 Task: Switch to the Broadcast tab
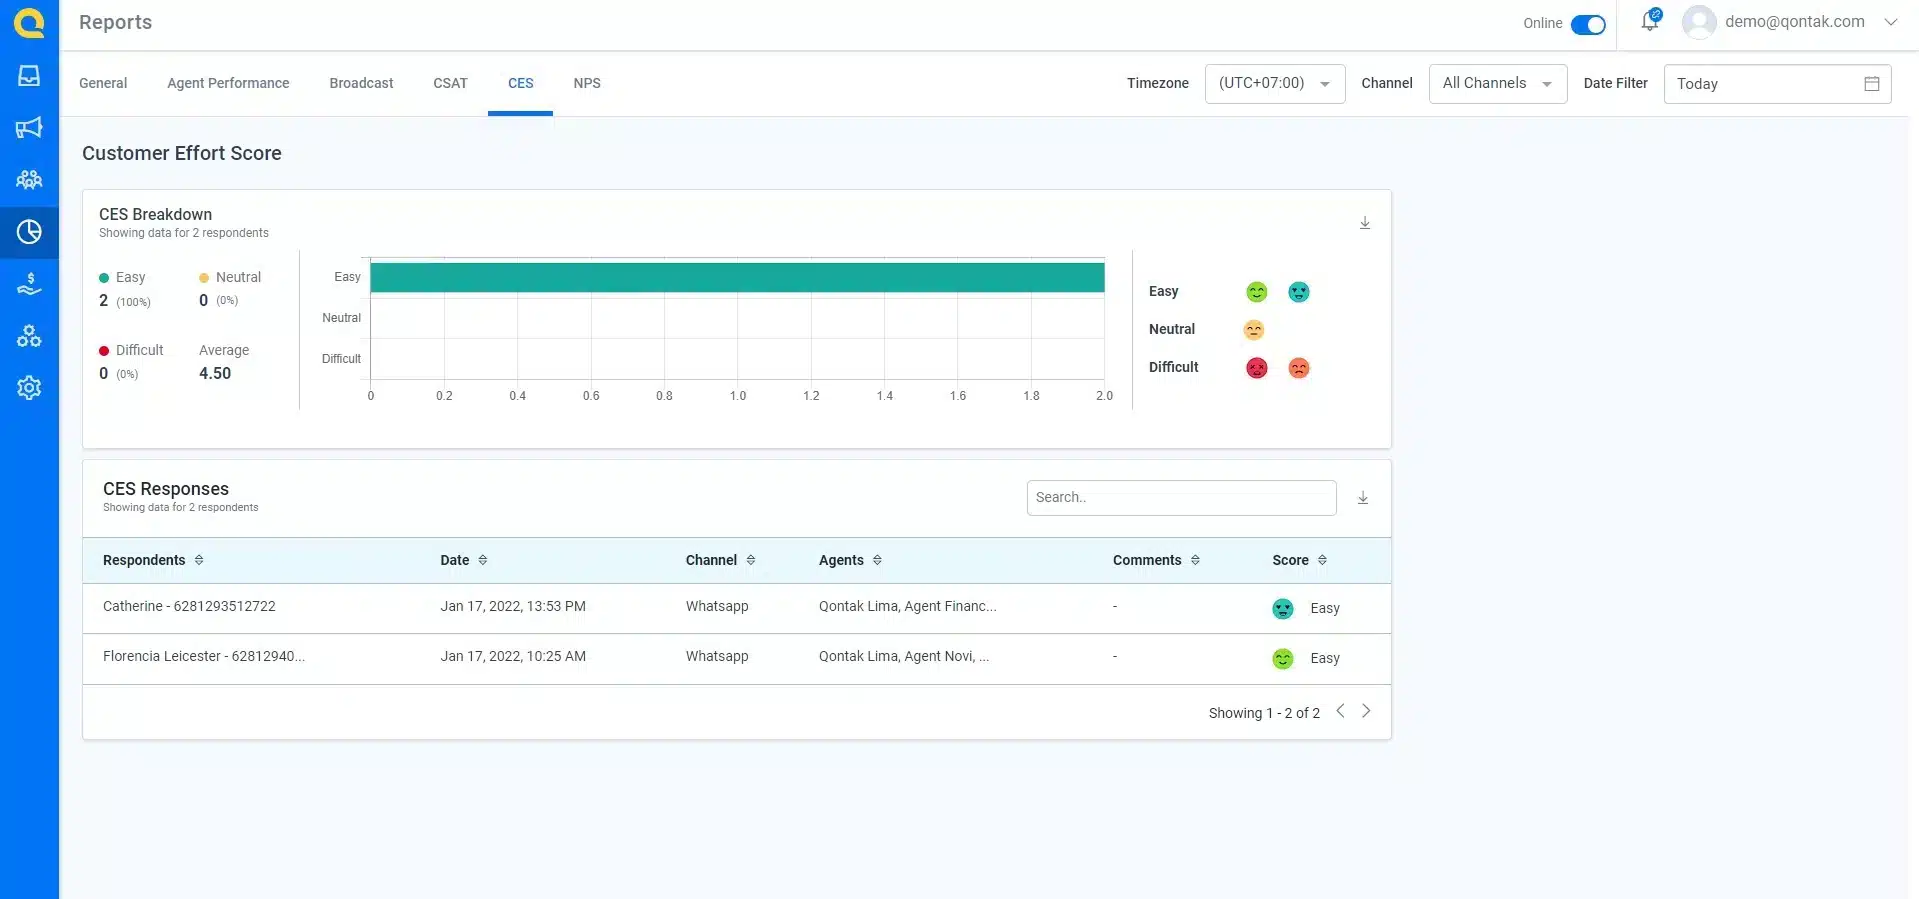pyautogui.click(x=361, y=83)
